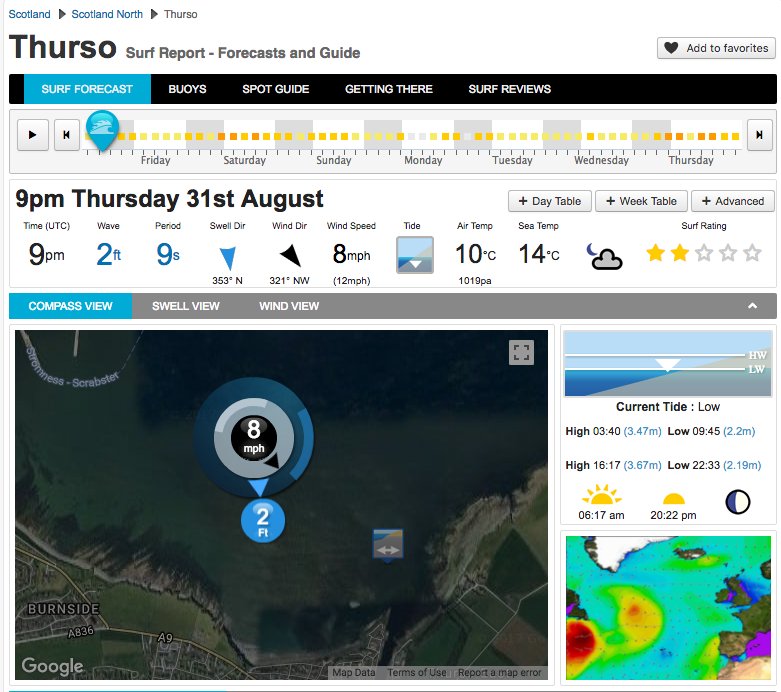781x692 pixels.
Task: Click the Google logo on map
Action: click(52, 666)
